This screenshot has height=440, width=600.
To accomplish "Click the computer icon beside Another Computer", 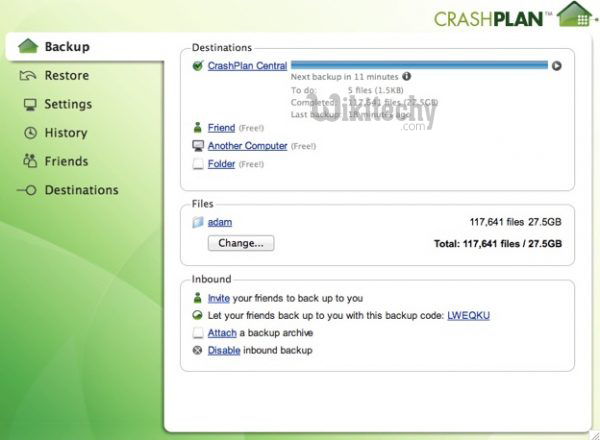I will click(x=198, y=145).
